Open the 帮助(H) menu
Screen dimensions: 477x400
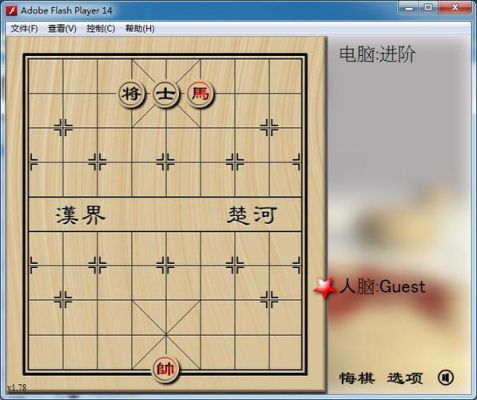pyautogui.click(x=140, y=29)
